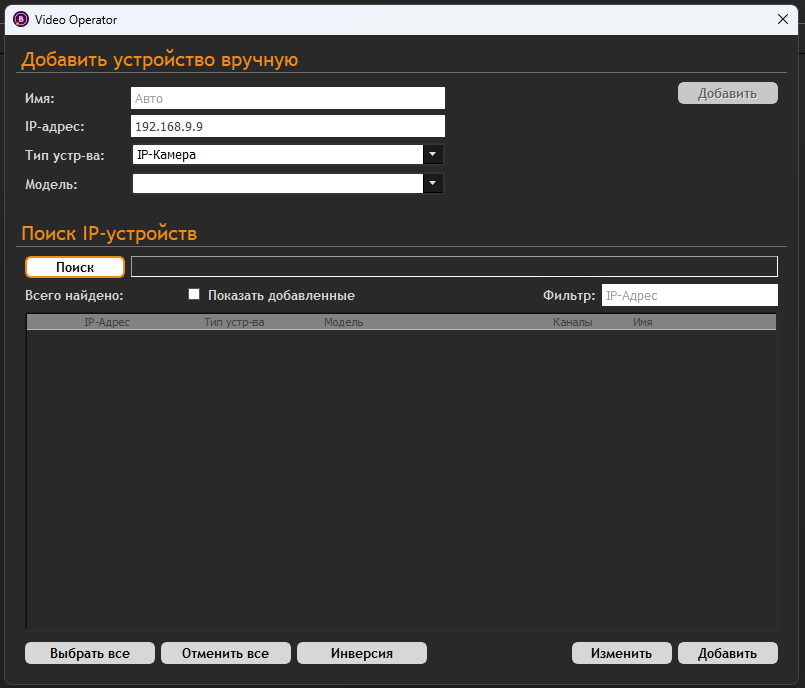
Task: Focus the IP-адрес field showing 192.168.9.9
Action: click(287, 126)
